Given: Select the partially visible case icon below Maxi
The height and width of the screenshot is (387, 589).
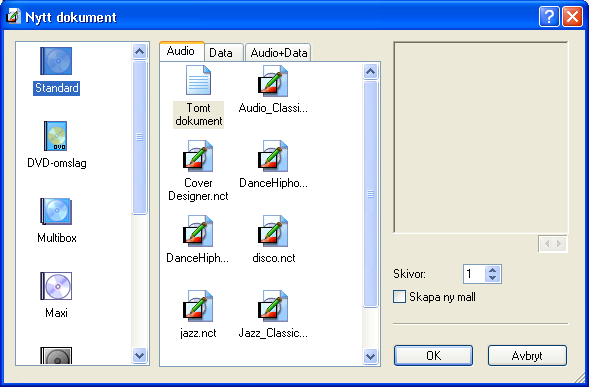Looking at the screenshot, I should pyautogui.click(x=56, y=356).
